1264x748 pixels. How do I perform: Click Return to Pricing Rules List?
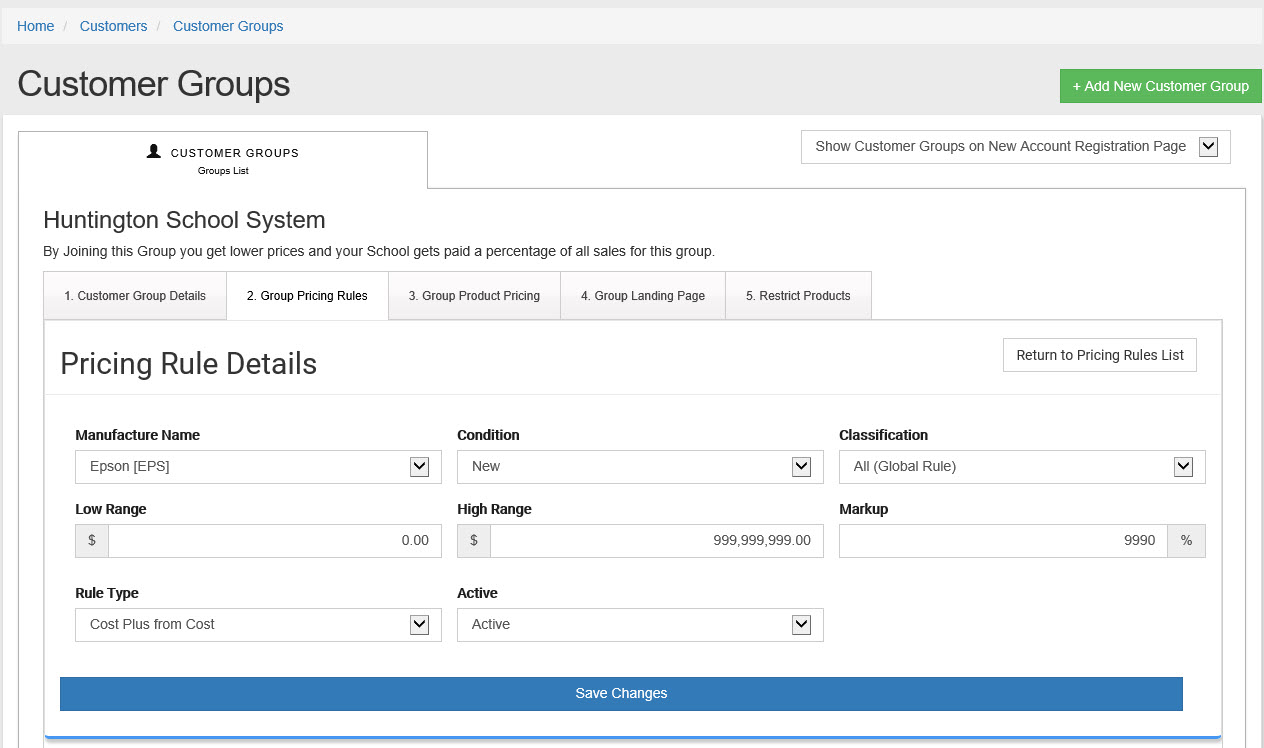1099,355
